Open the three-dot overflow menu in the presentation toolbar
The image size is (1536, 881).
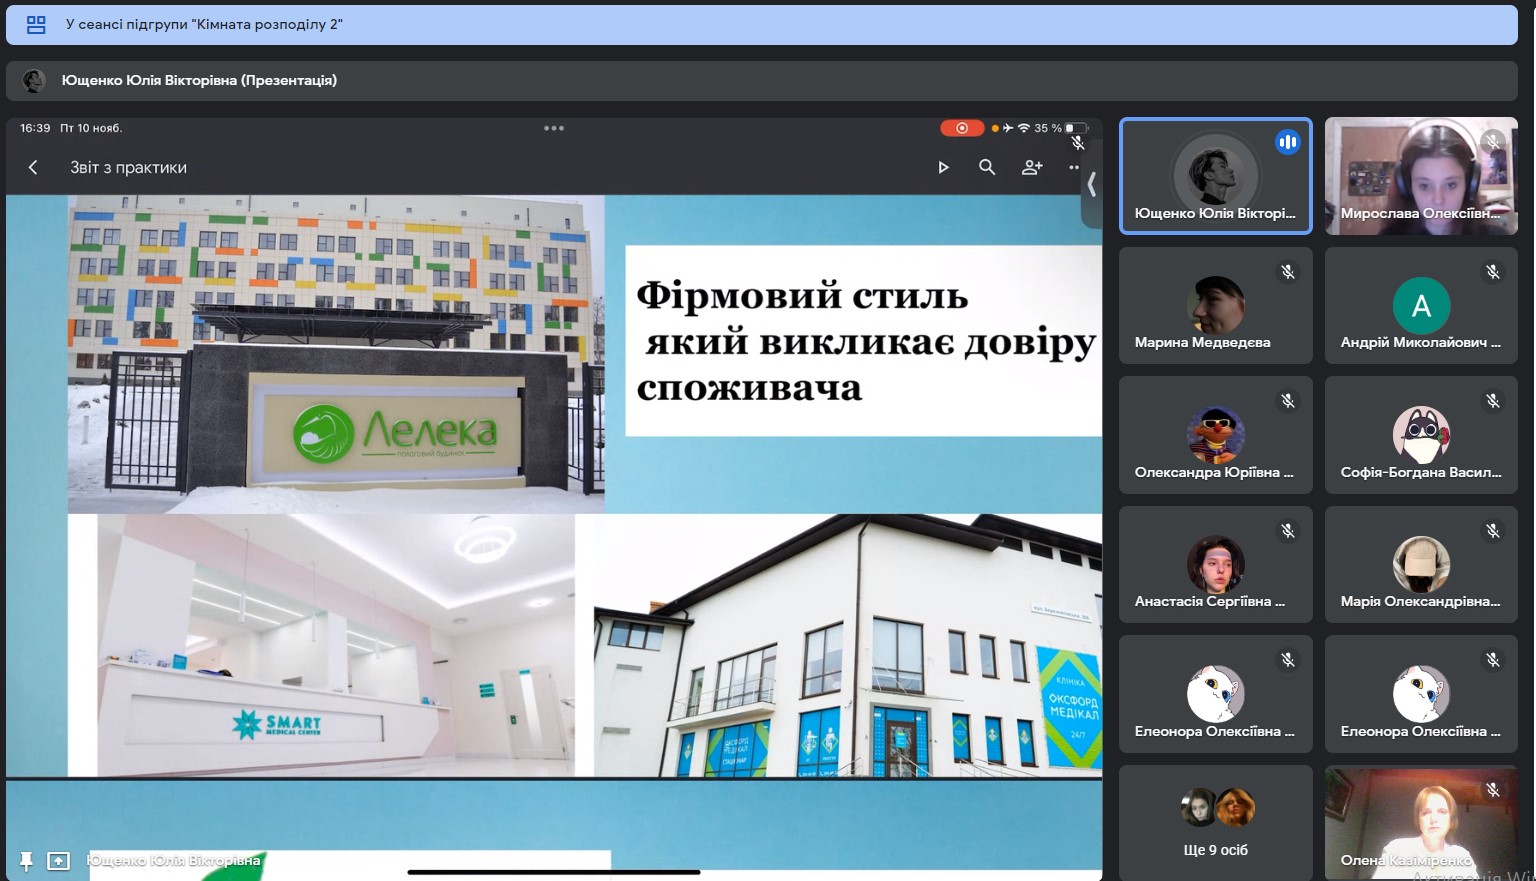[1074, 168]
